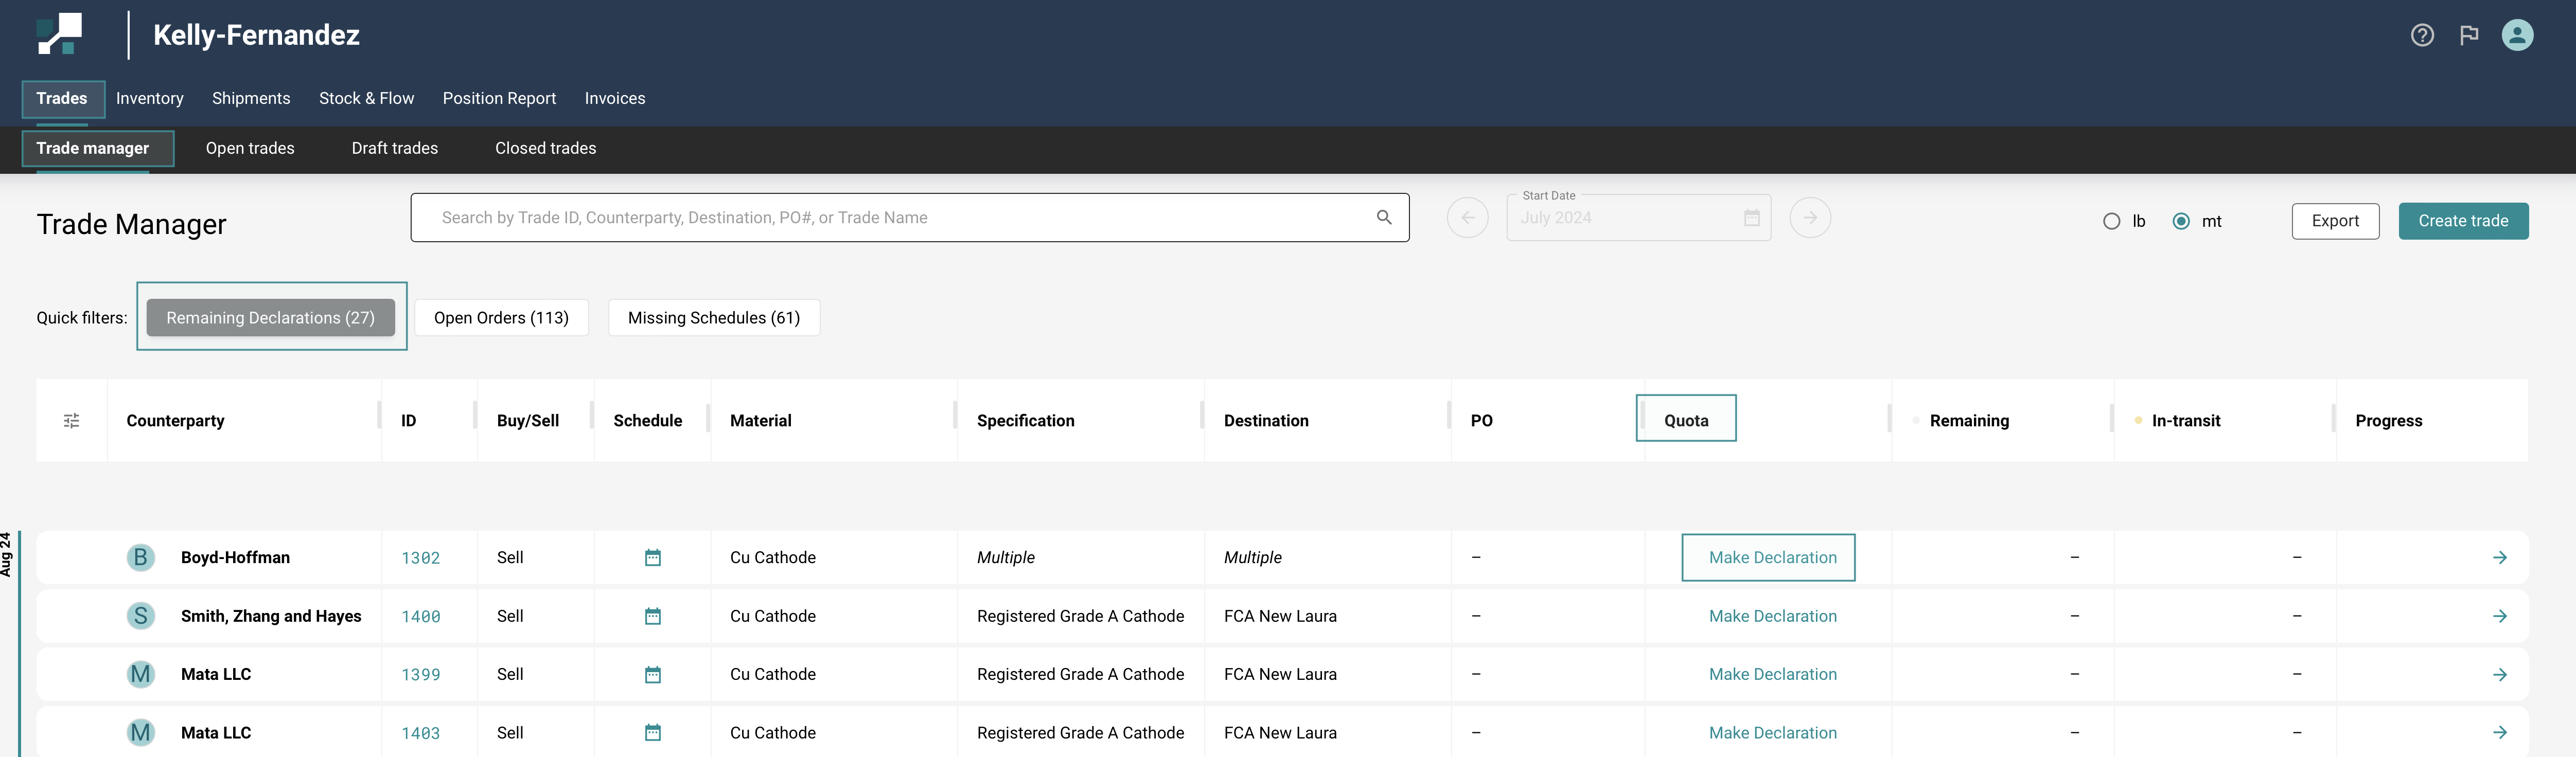Go to next month arrow
2576x757 pixels.
(1809, 218)
